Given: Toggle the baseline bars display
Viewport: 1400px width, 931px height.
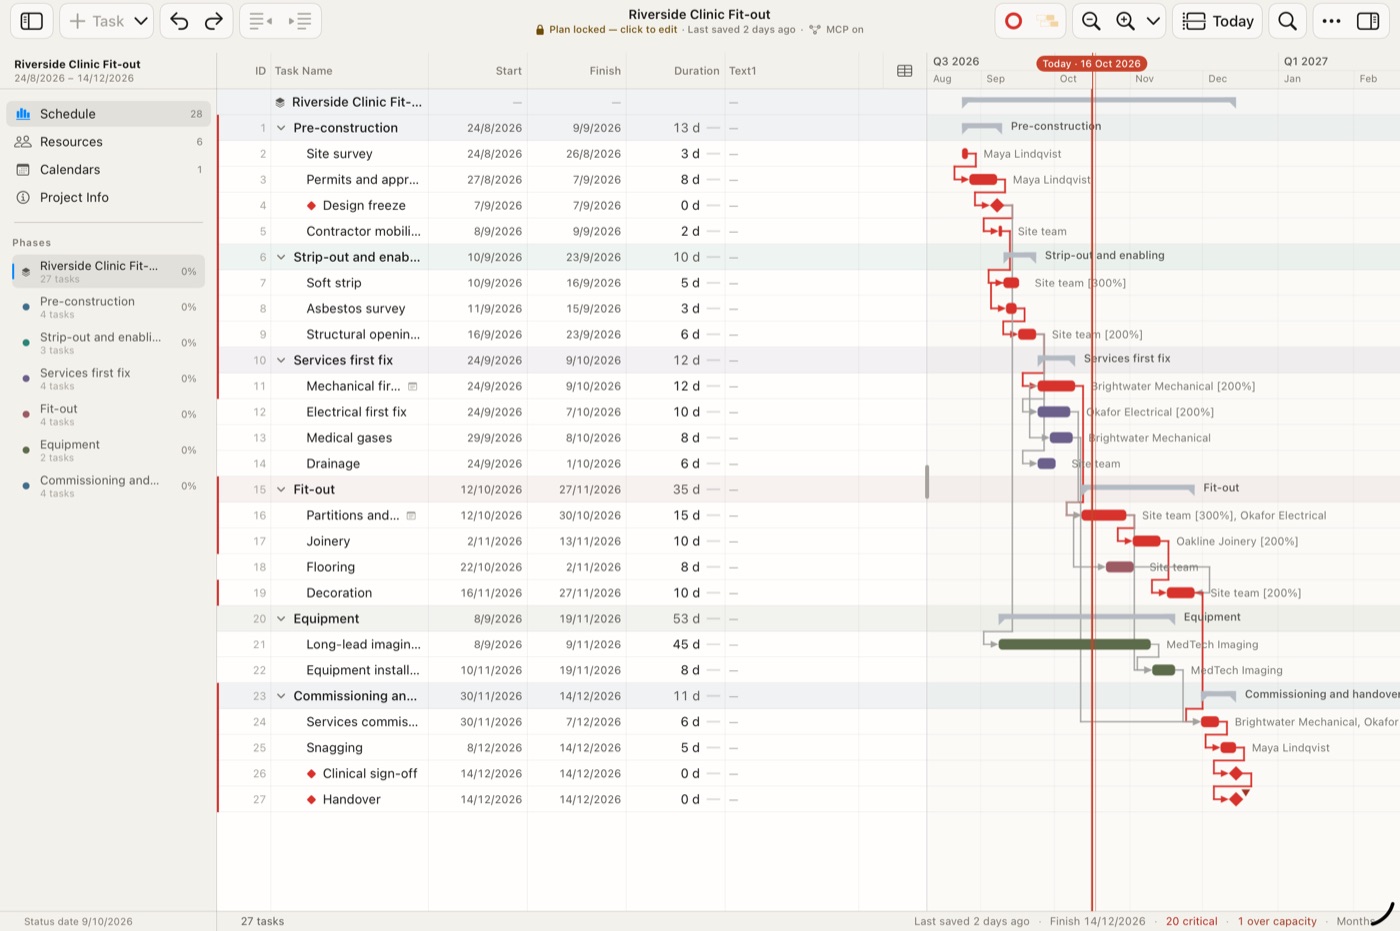Looking at the screenshot, I should [1047, 21].
